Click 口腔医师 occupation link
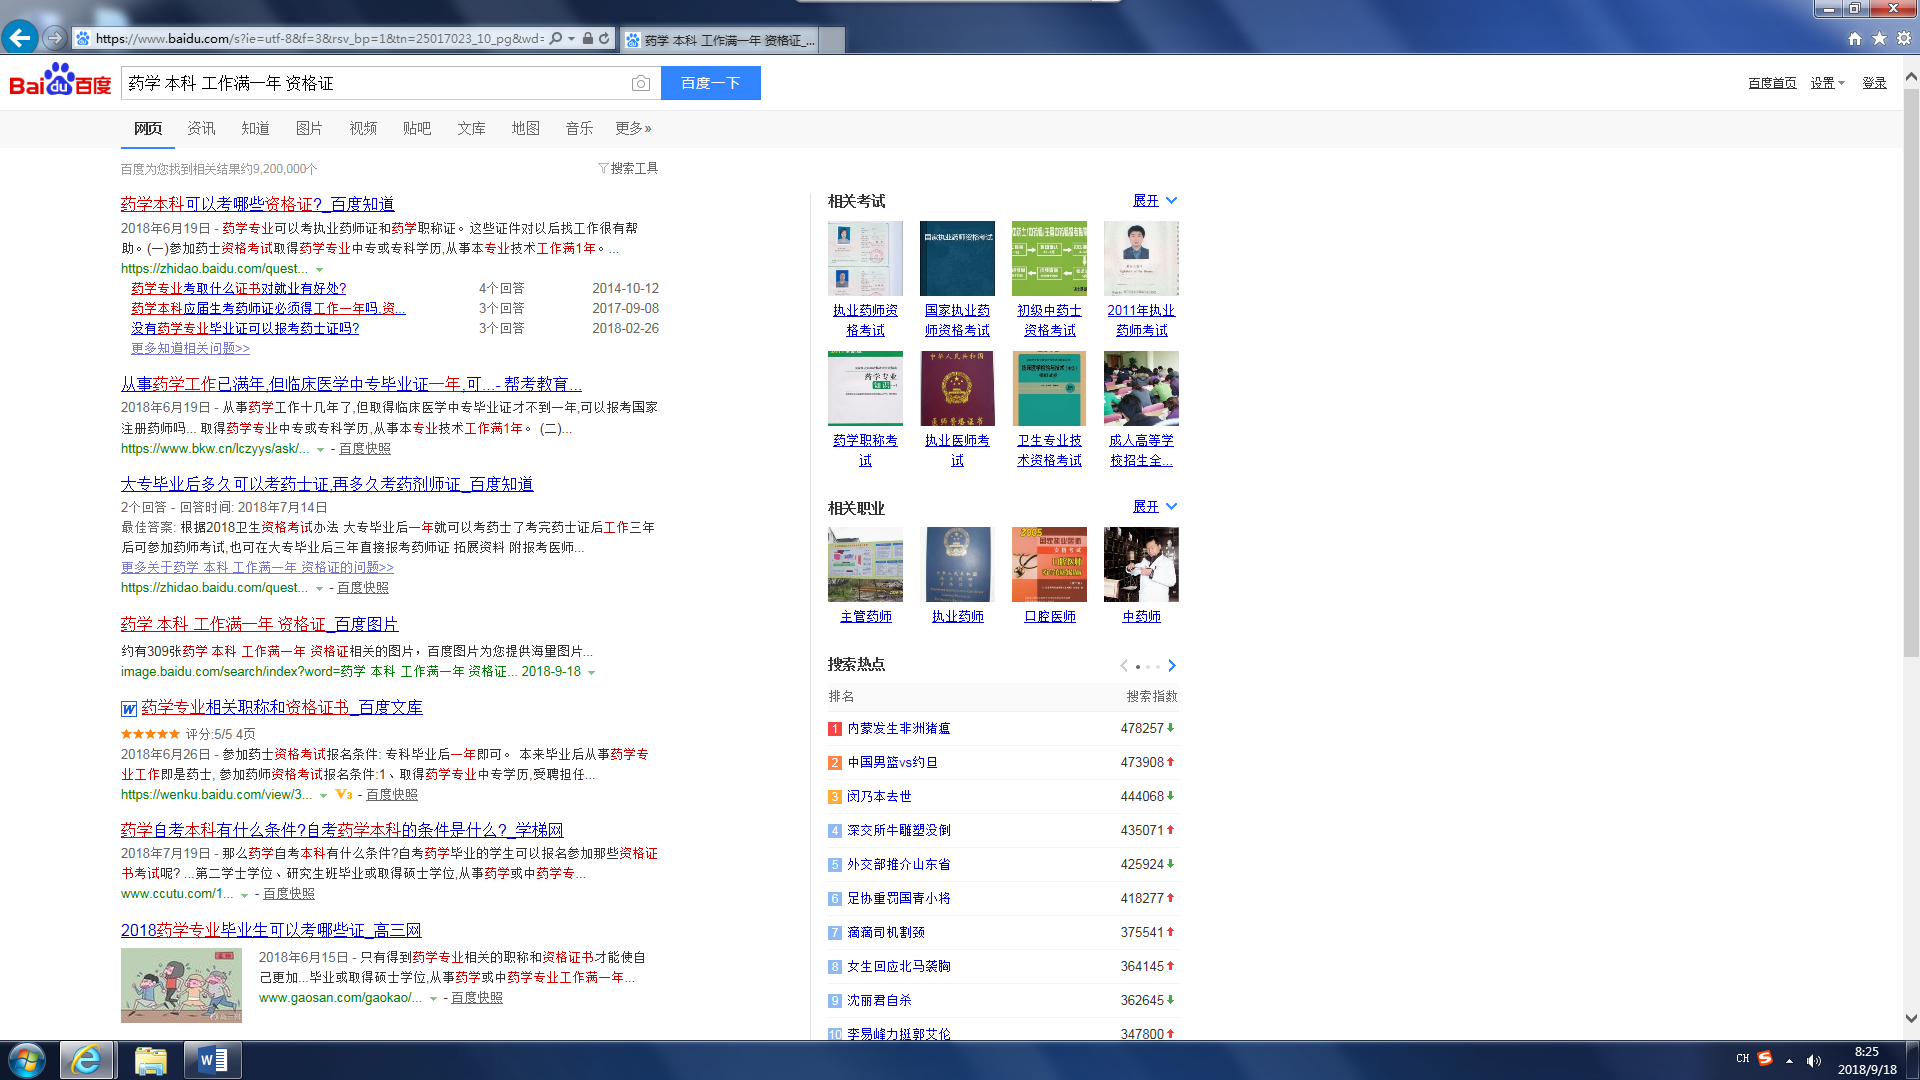The width and height of the screenshot is (1920, 1080). tap(1050, 616)
